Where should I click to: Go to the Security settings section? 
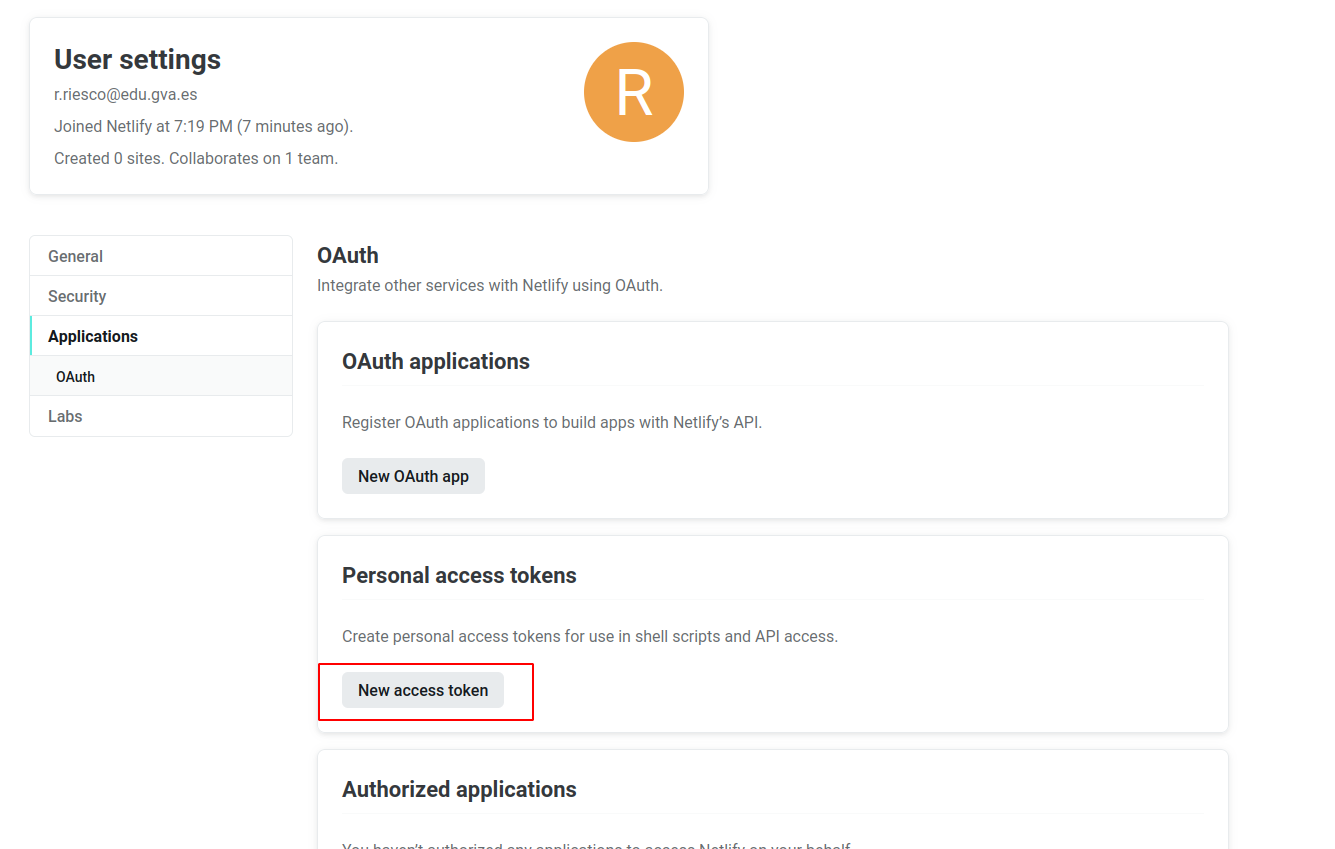[x=77, y=296]
